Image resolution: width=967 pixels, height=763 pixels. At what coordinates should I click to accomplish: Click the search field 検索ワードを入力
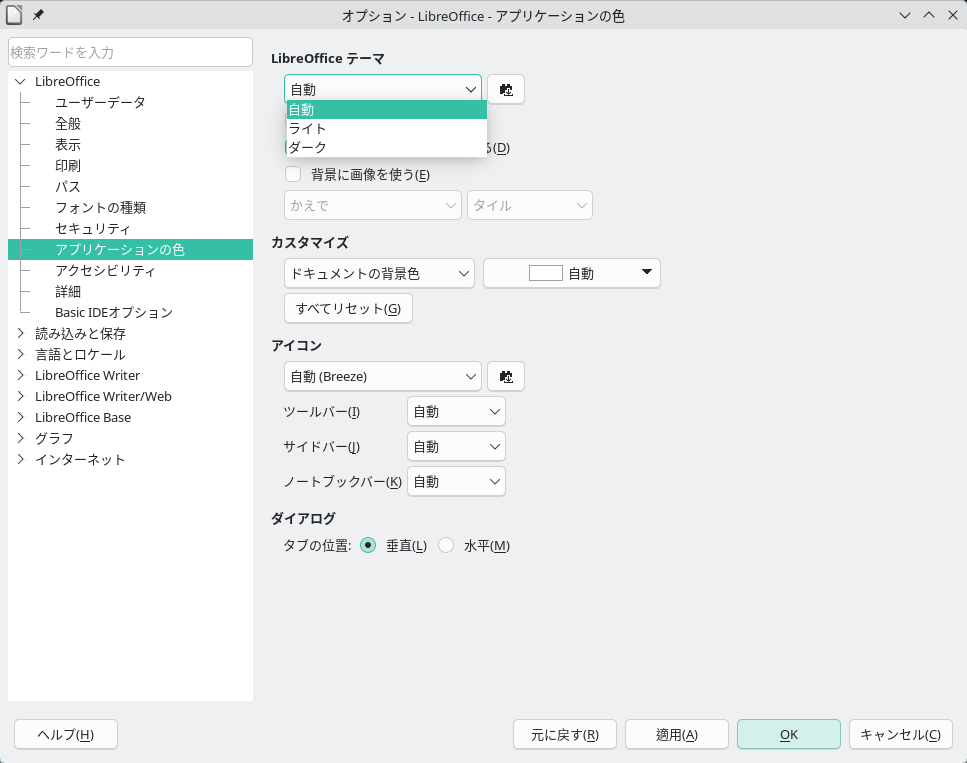(130, 52)
